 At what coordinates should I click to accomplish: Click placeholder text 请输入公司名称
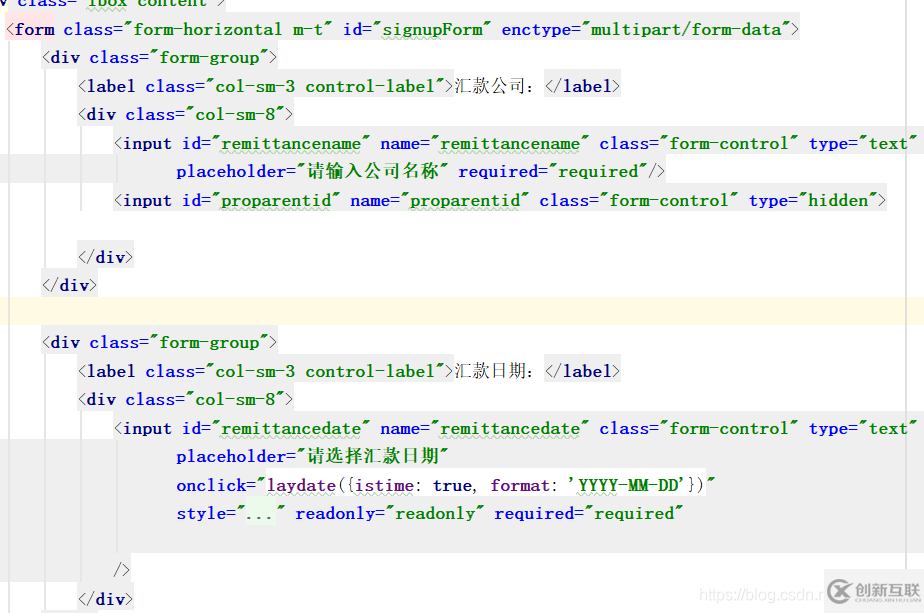[373, 172]
